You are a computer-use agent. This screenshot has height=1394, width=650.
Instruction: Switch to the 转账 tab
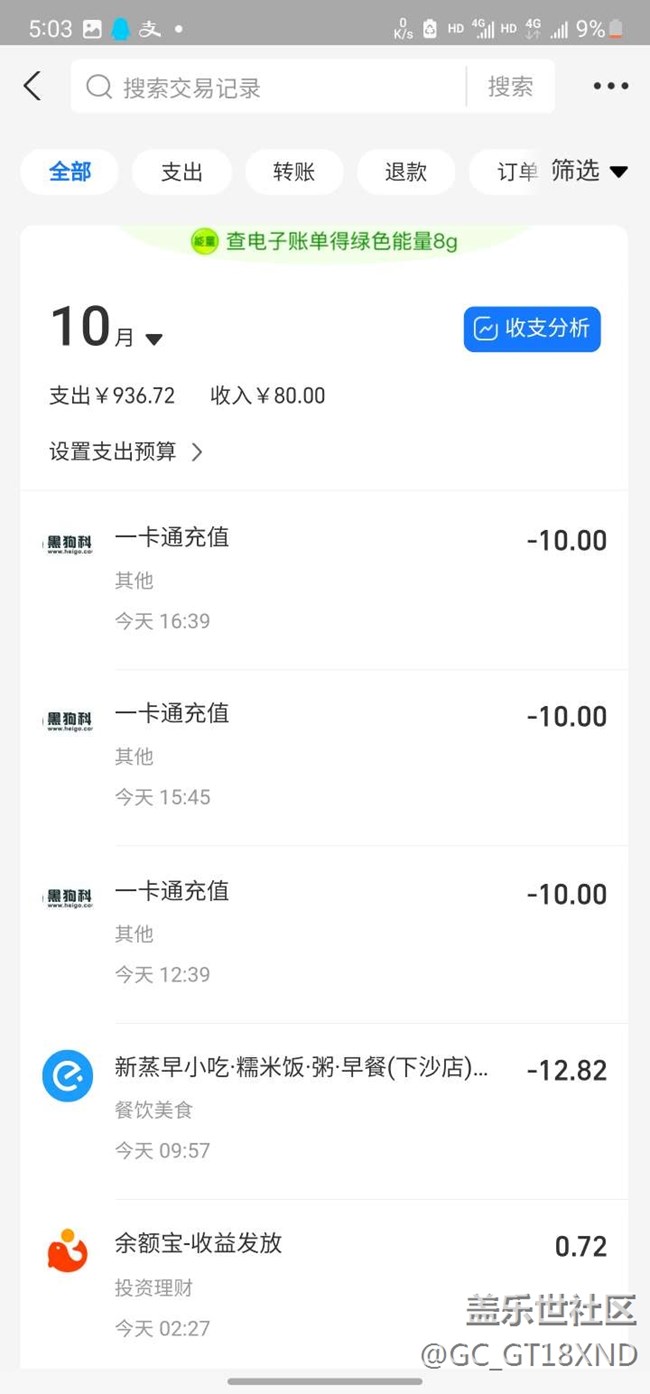[x=294, y=172]
